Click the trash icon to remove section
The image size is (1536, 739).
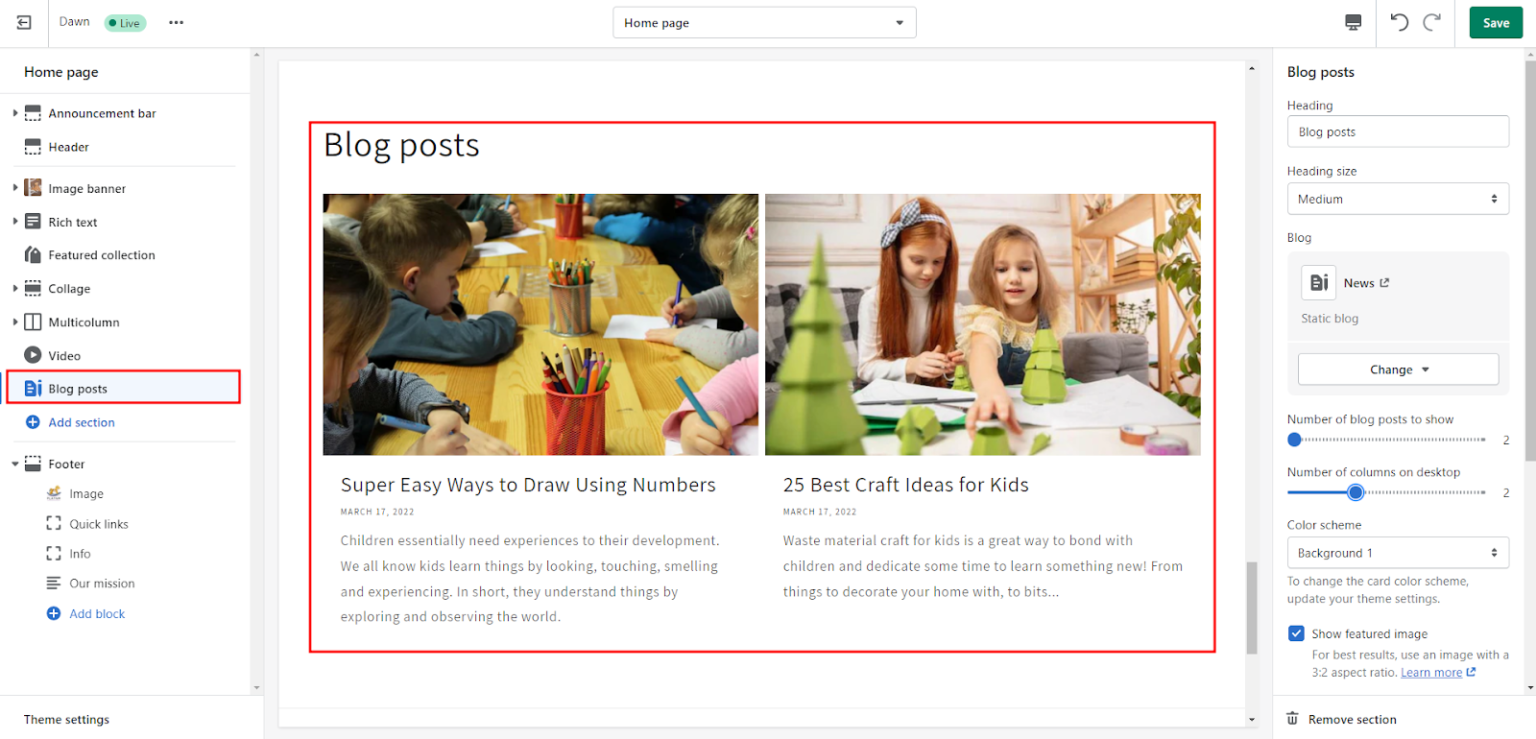click(1294, 718)
